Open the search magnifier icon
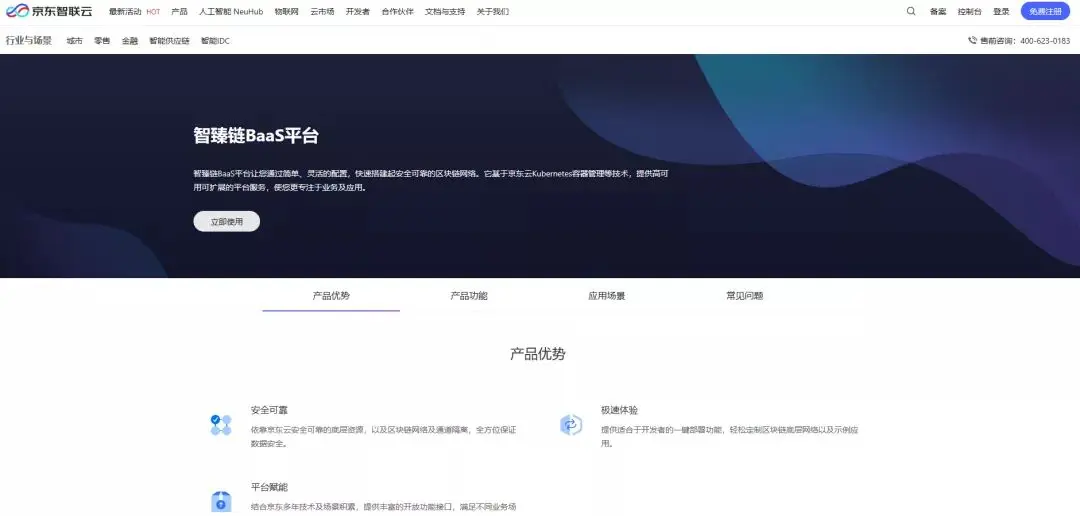The height and width of the screenshot is (516, 1080). point(911,11)
